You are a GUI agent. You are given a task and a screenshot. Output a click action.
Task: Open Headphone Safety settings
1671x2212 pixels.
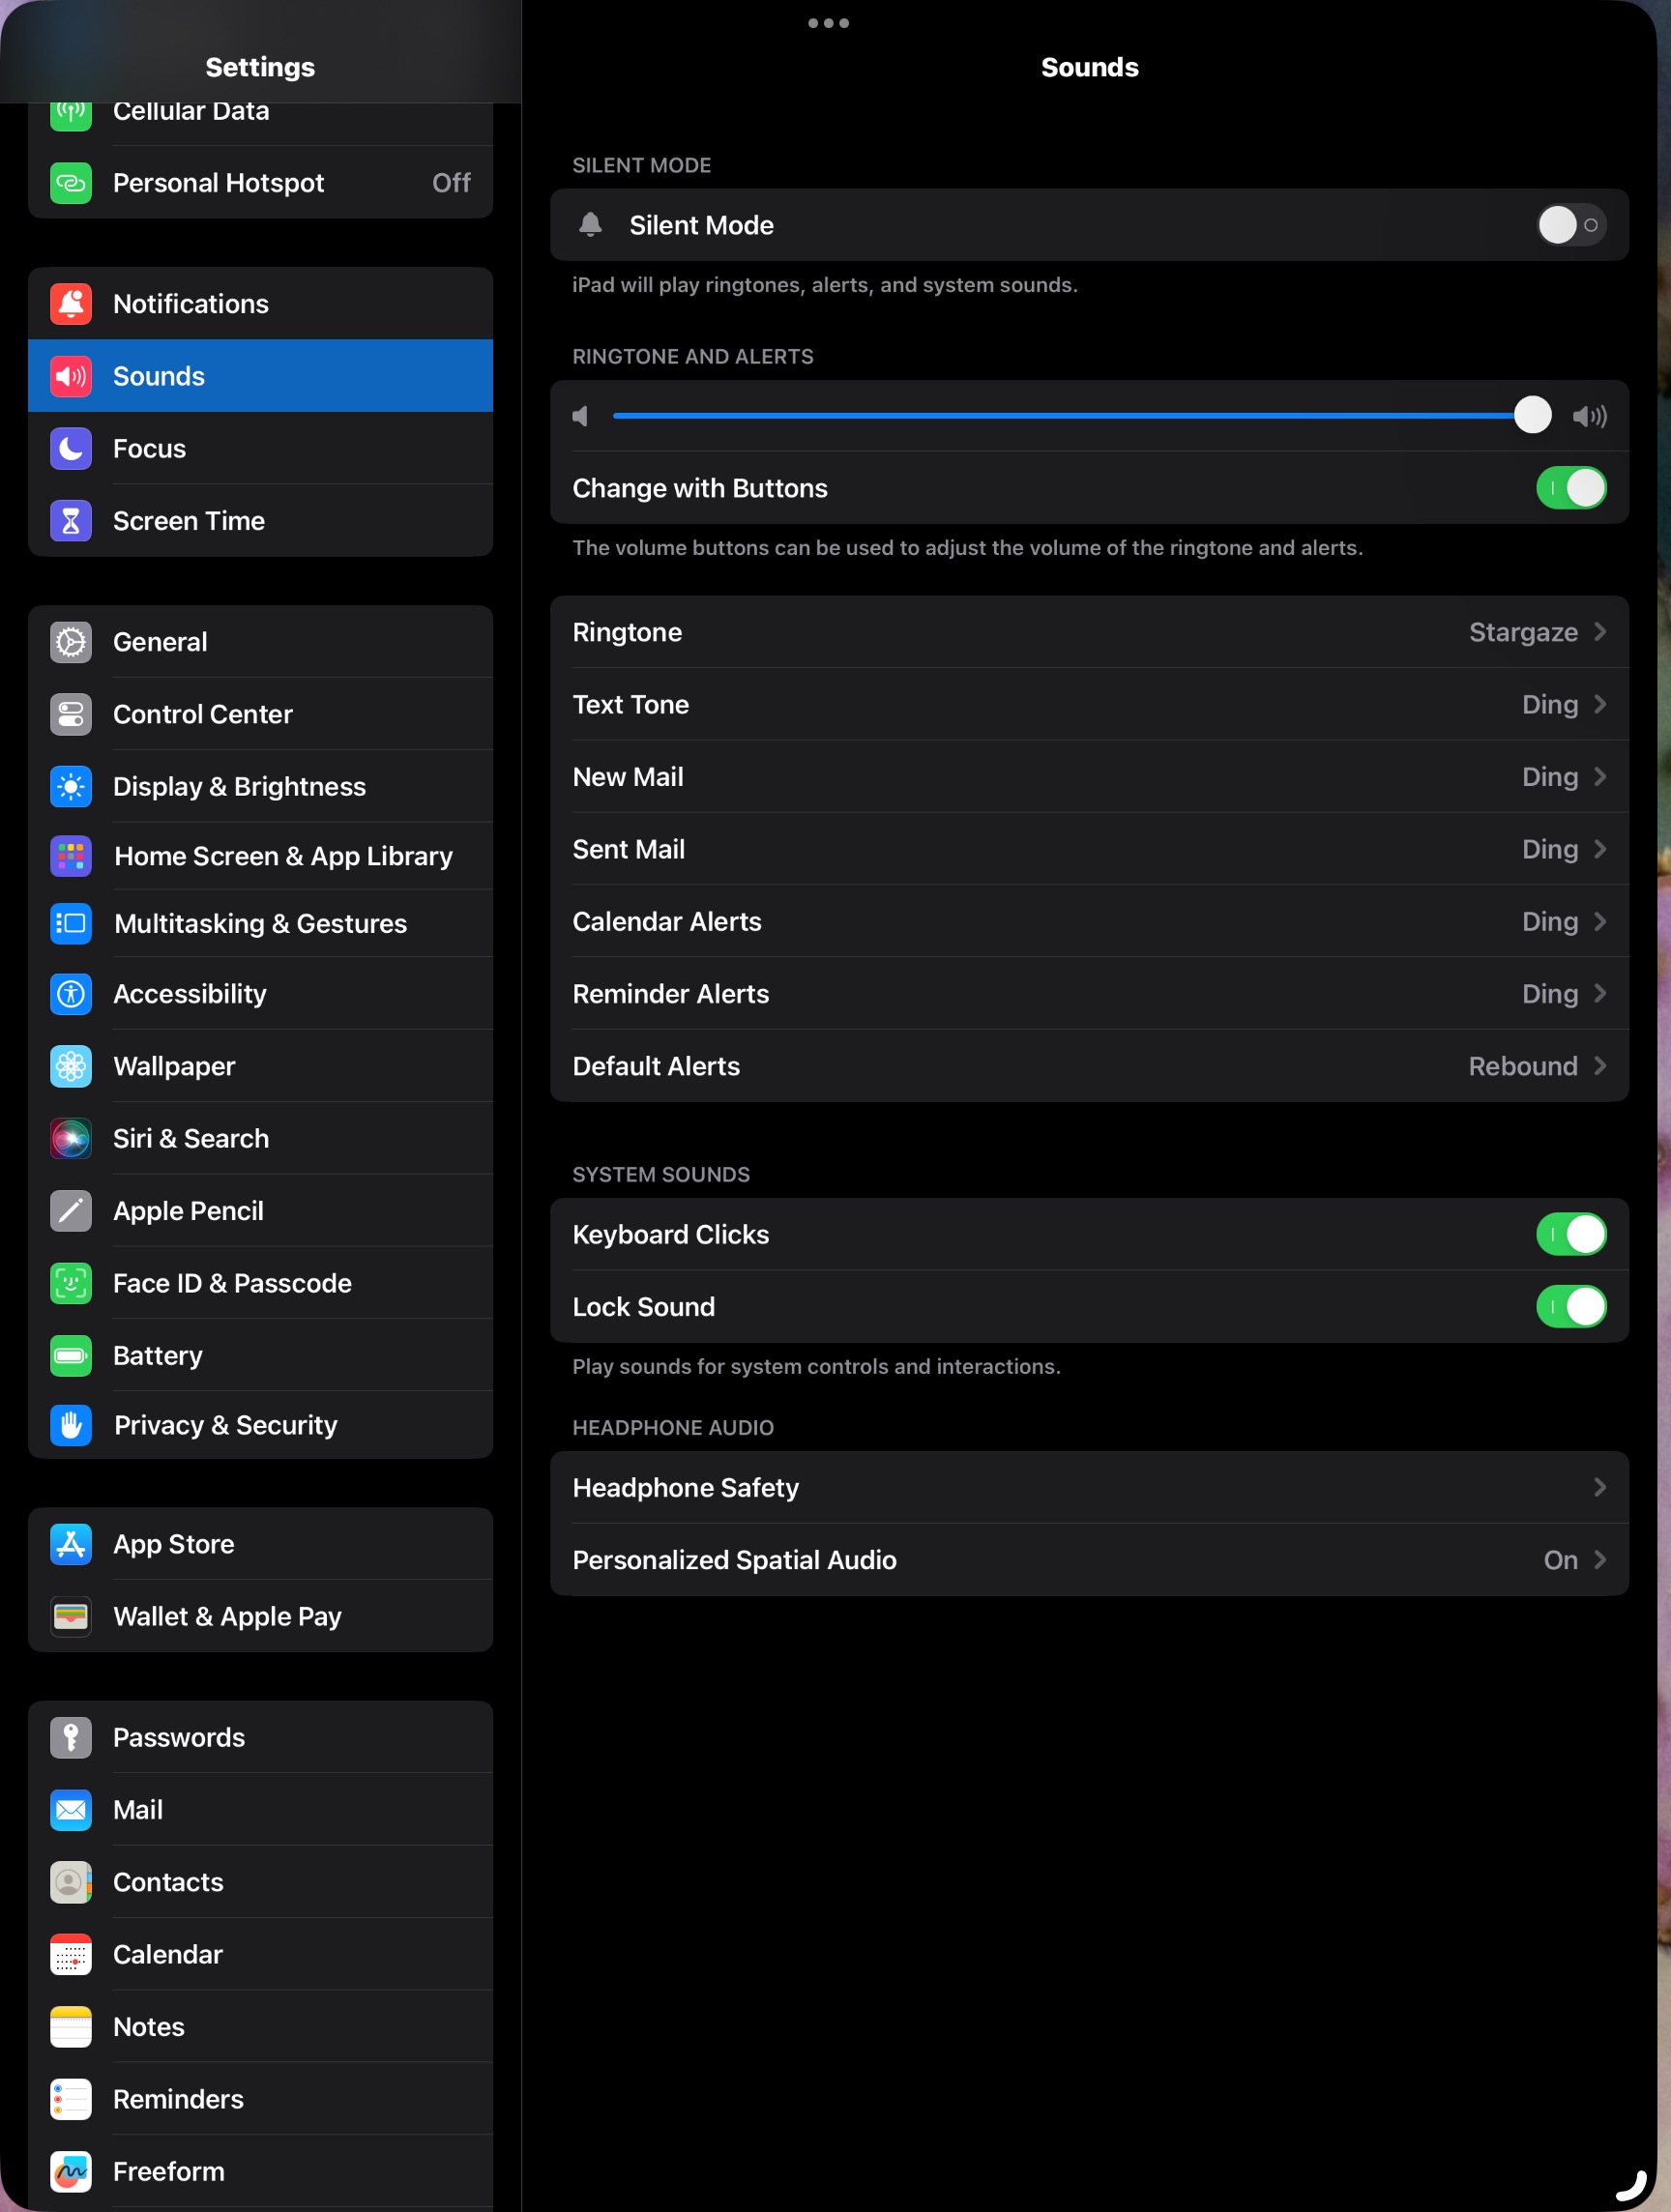1090,1487
